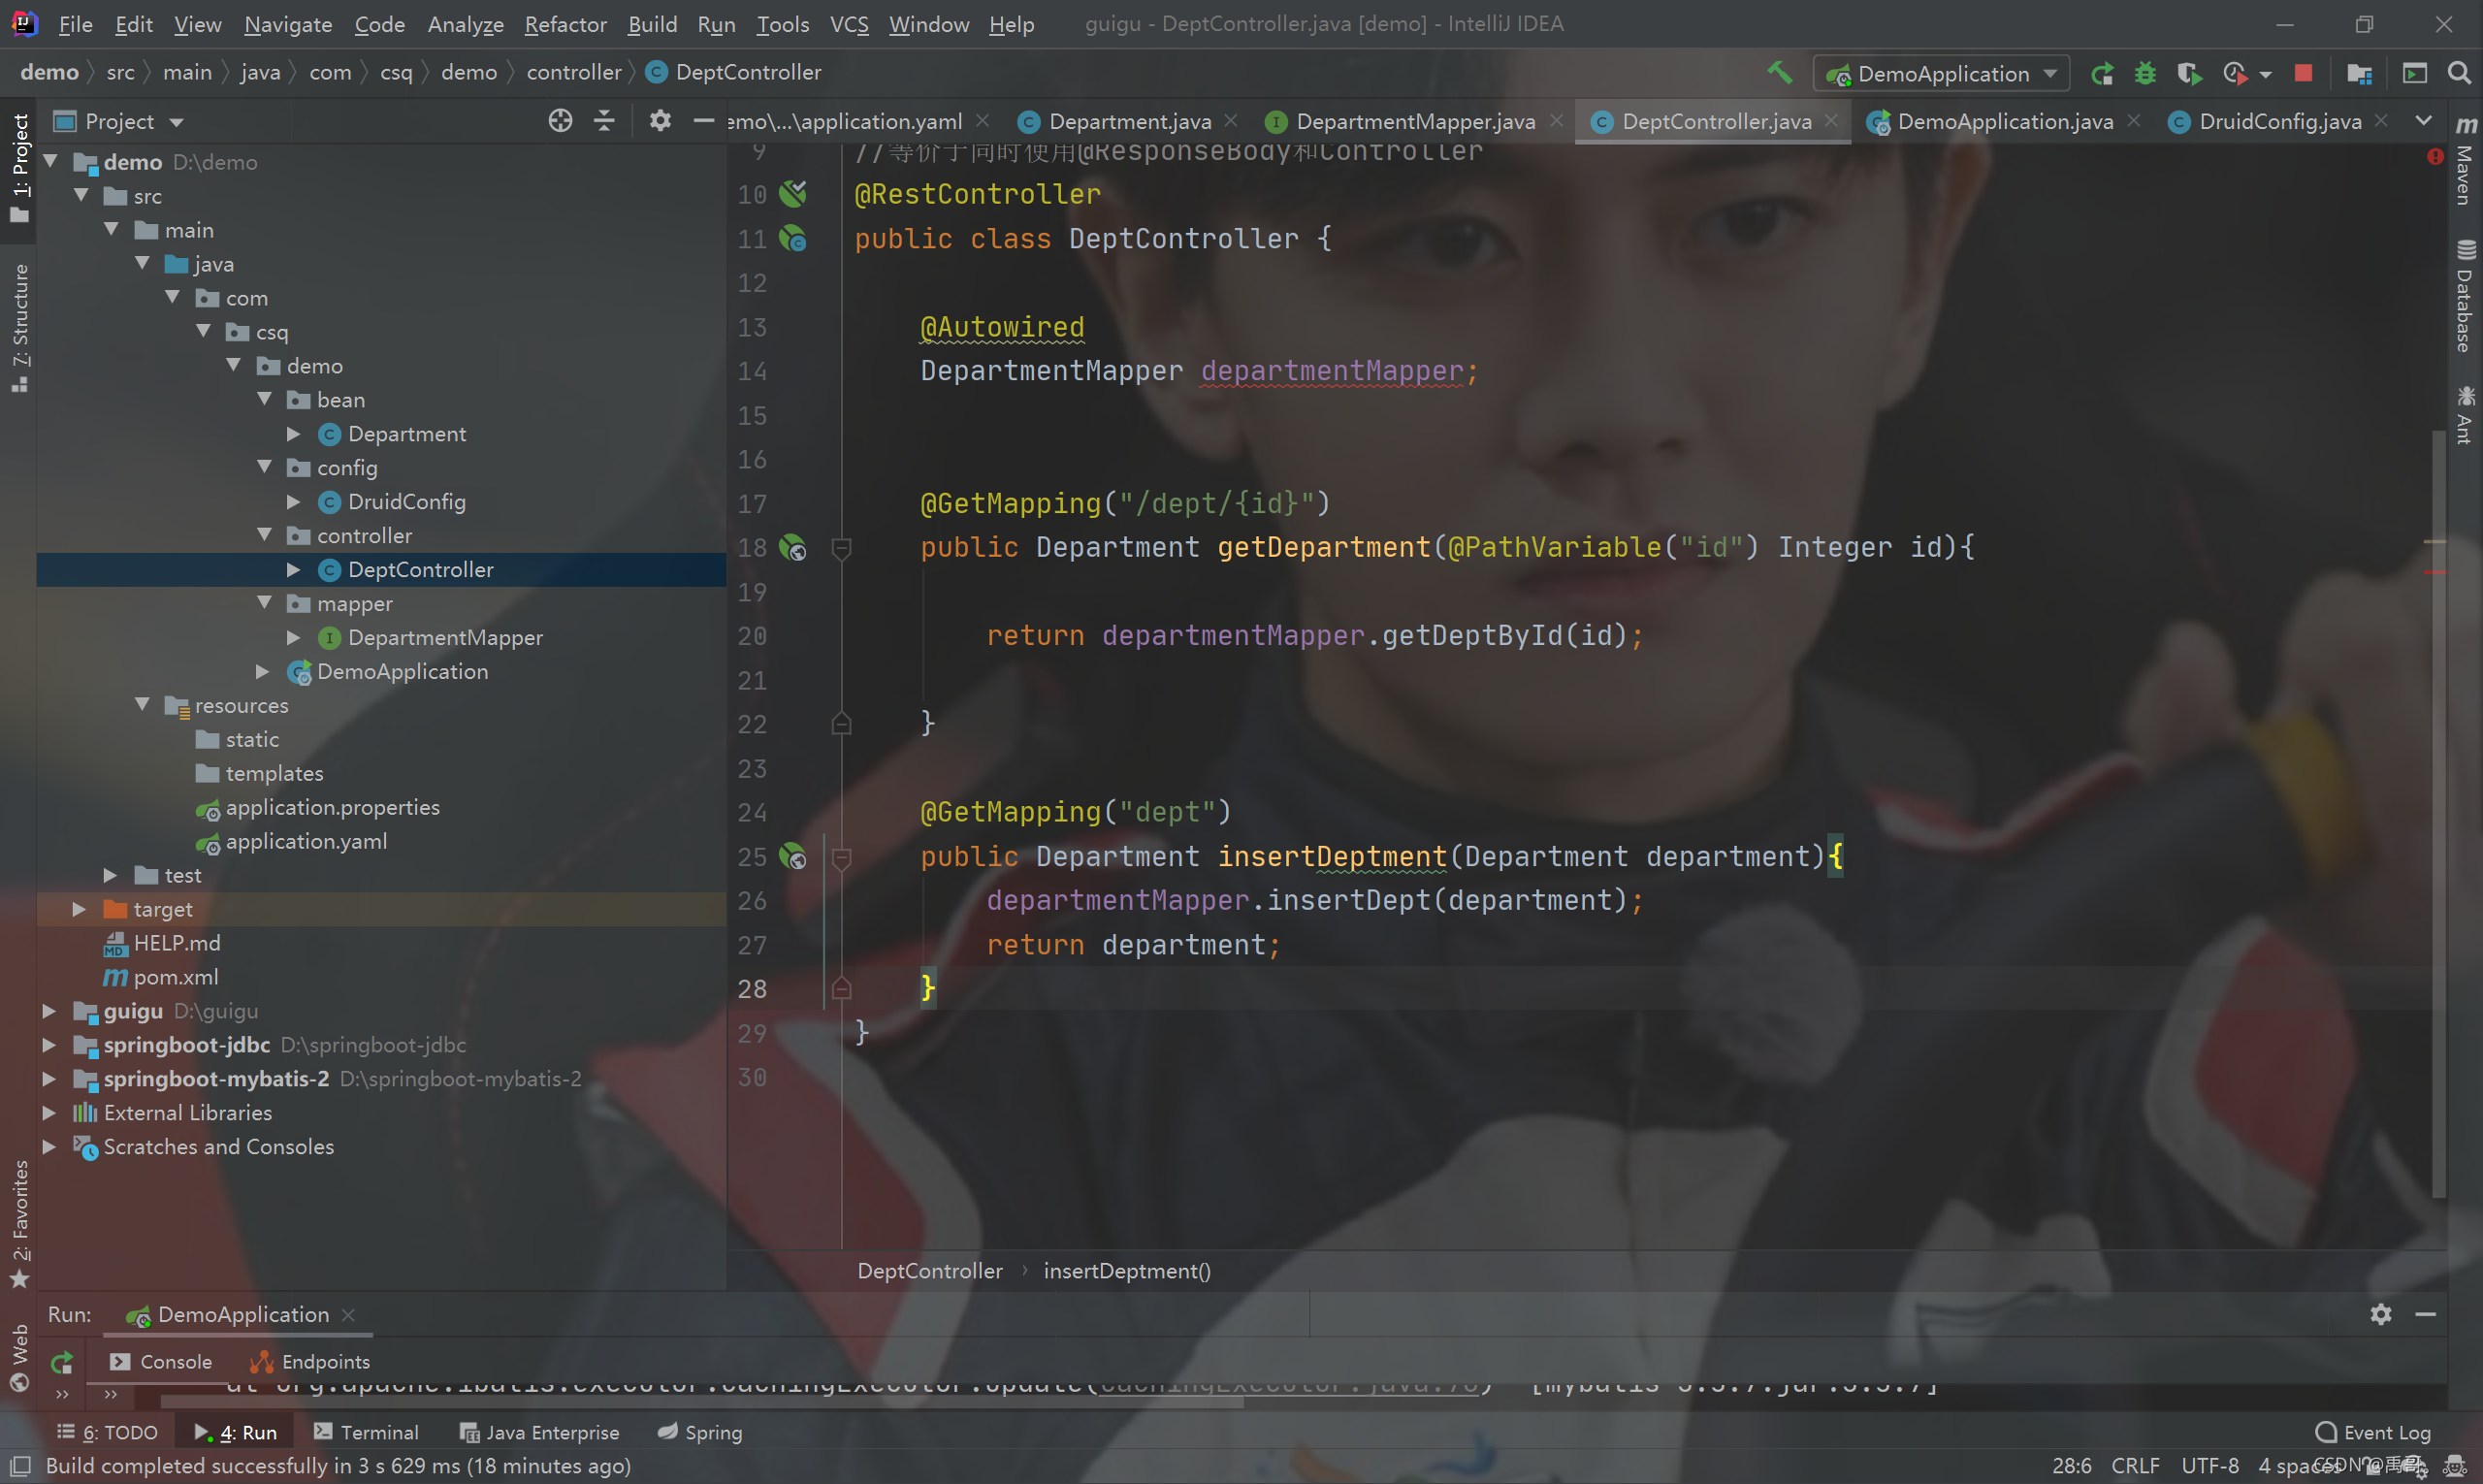Image resolution: width=2483 pixels, height=1484 pixels.
Task: Open the DemoApplication run configuration dropdown
Action: (x=1942, y=73)
